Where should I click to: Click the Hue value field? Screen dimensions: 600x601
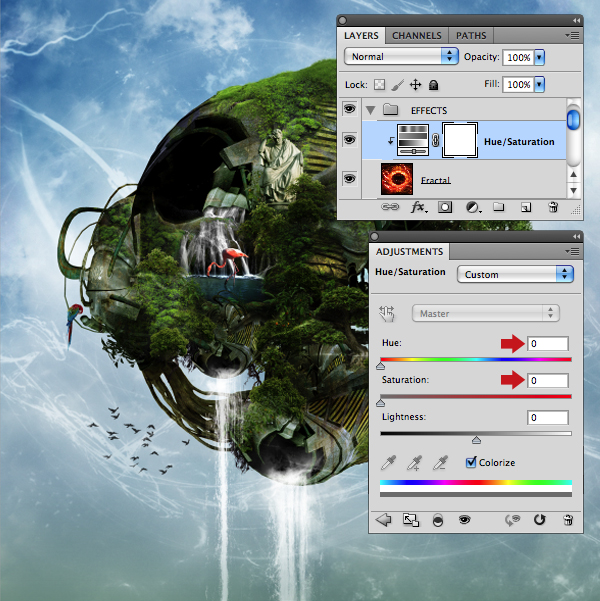tap(547, 343)
